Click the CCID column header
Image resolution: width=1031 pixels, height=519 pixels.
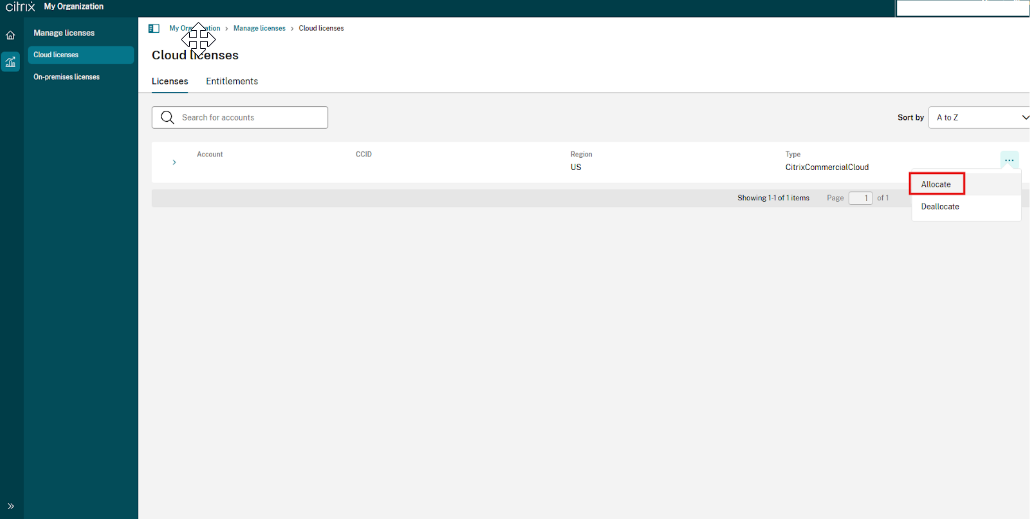pos(364,154)
